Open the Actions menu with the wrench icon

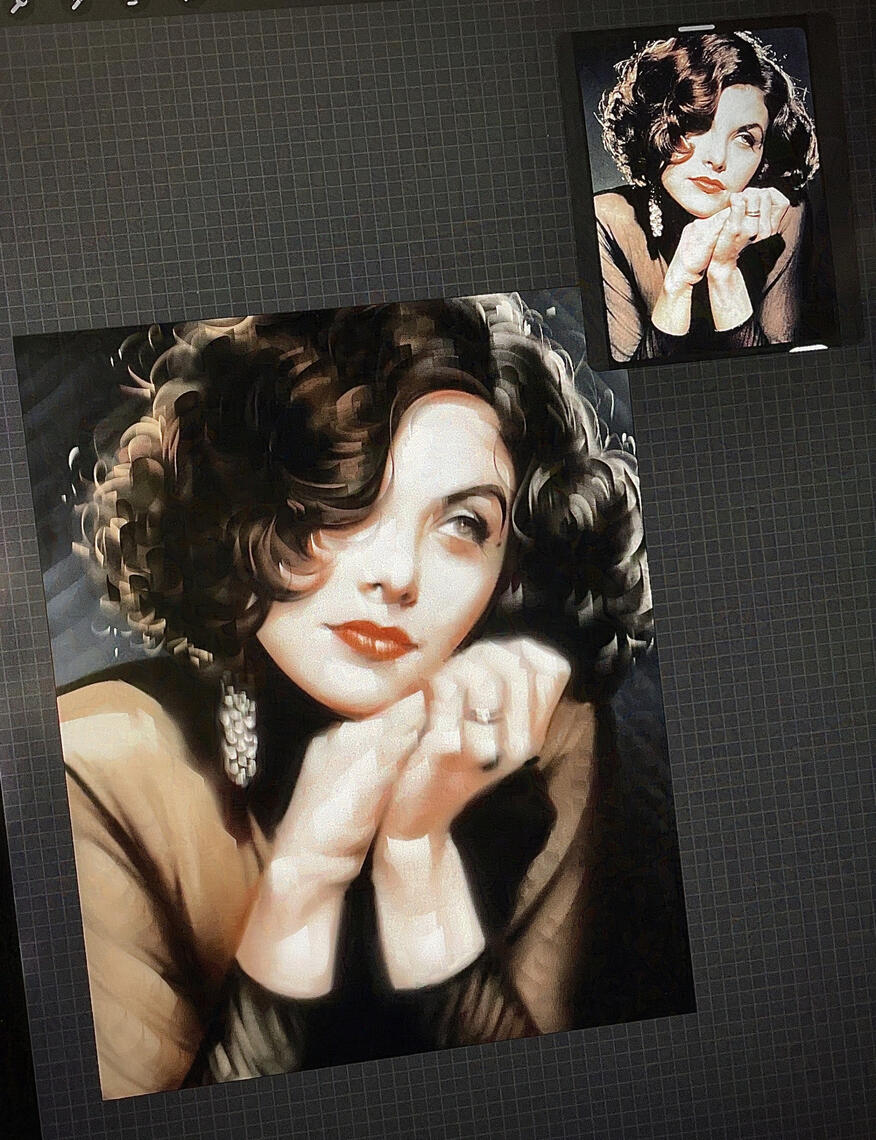18,6
